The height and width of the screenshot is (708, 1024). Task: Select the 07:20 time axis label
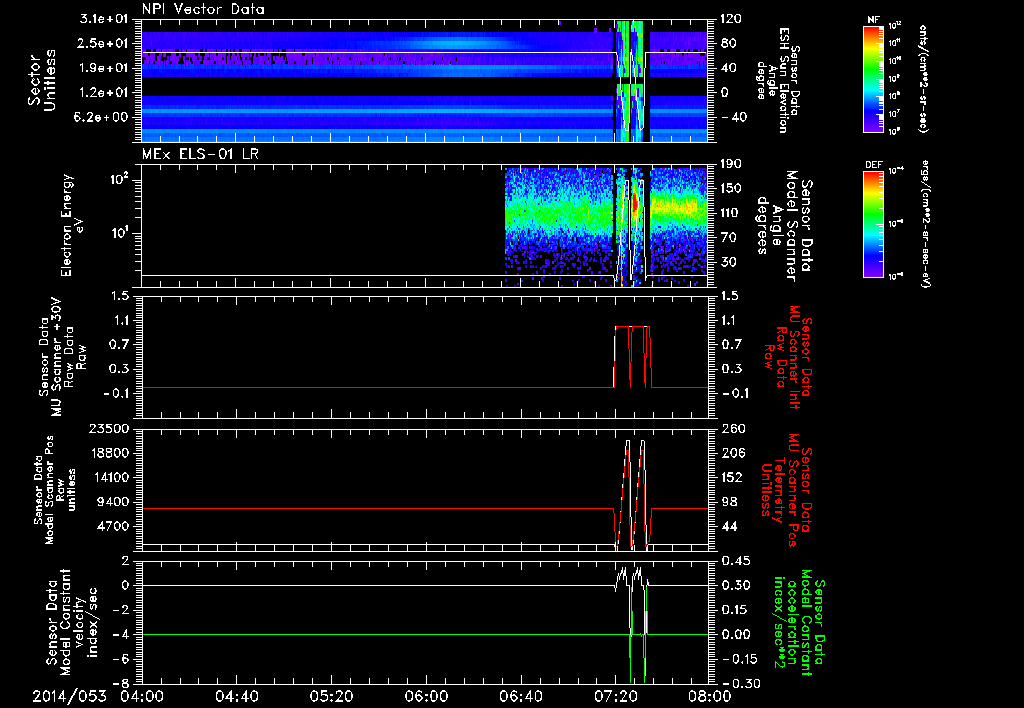click(x=615, y=695)
